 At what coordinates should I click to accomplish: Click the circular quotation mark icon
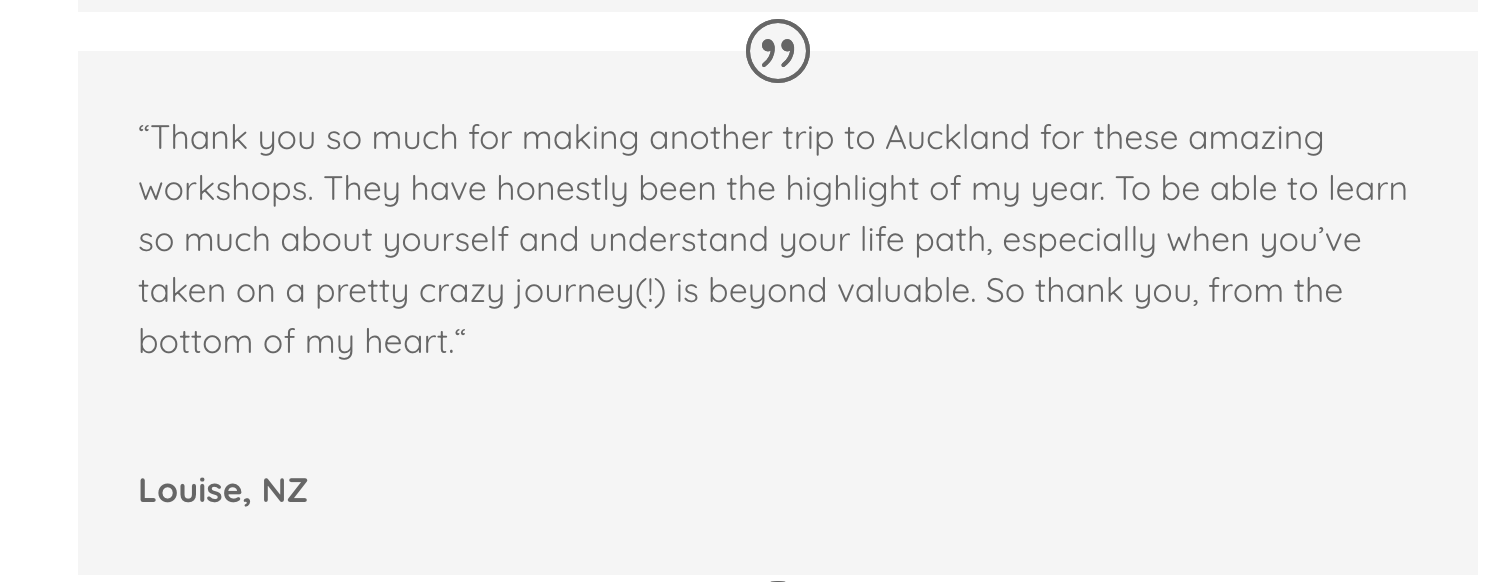point(778,51)
